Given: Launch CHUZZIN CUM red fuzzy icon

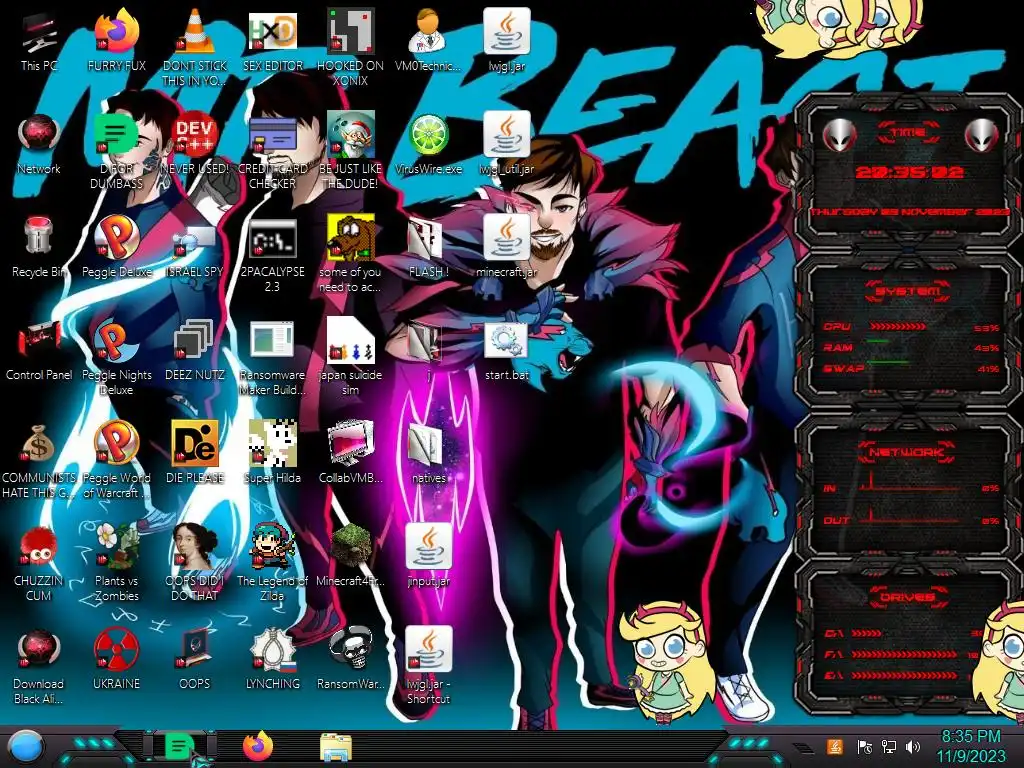Looking at the screenshot, I should click(39, 563).
